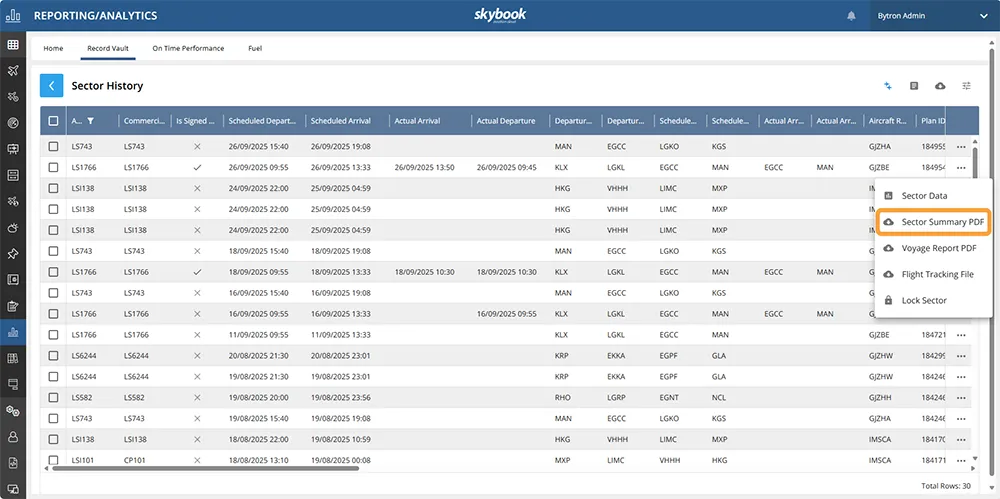Click the report document icon in toolbar
The height and width of the screenshot is (499, 1000).
(914, 86)
